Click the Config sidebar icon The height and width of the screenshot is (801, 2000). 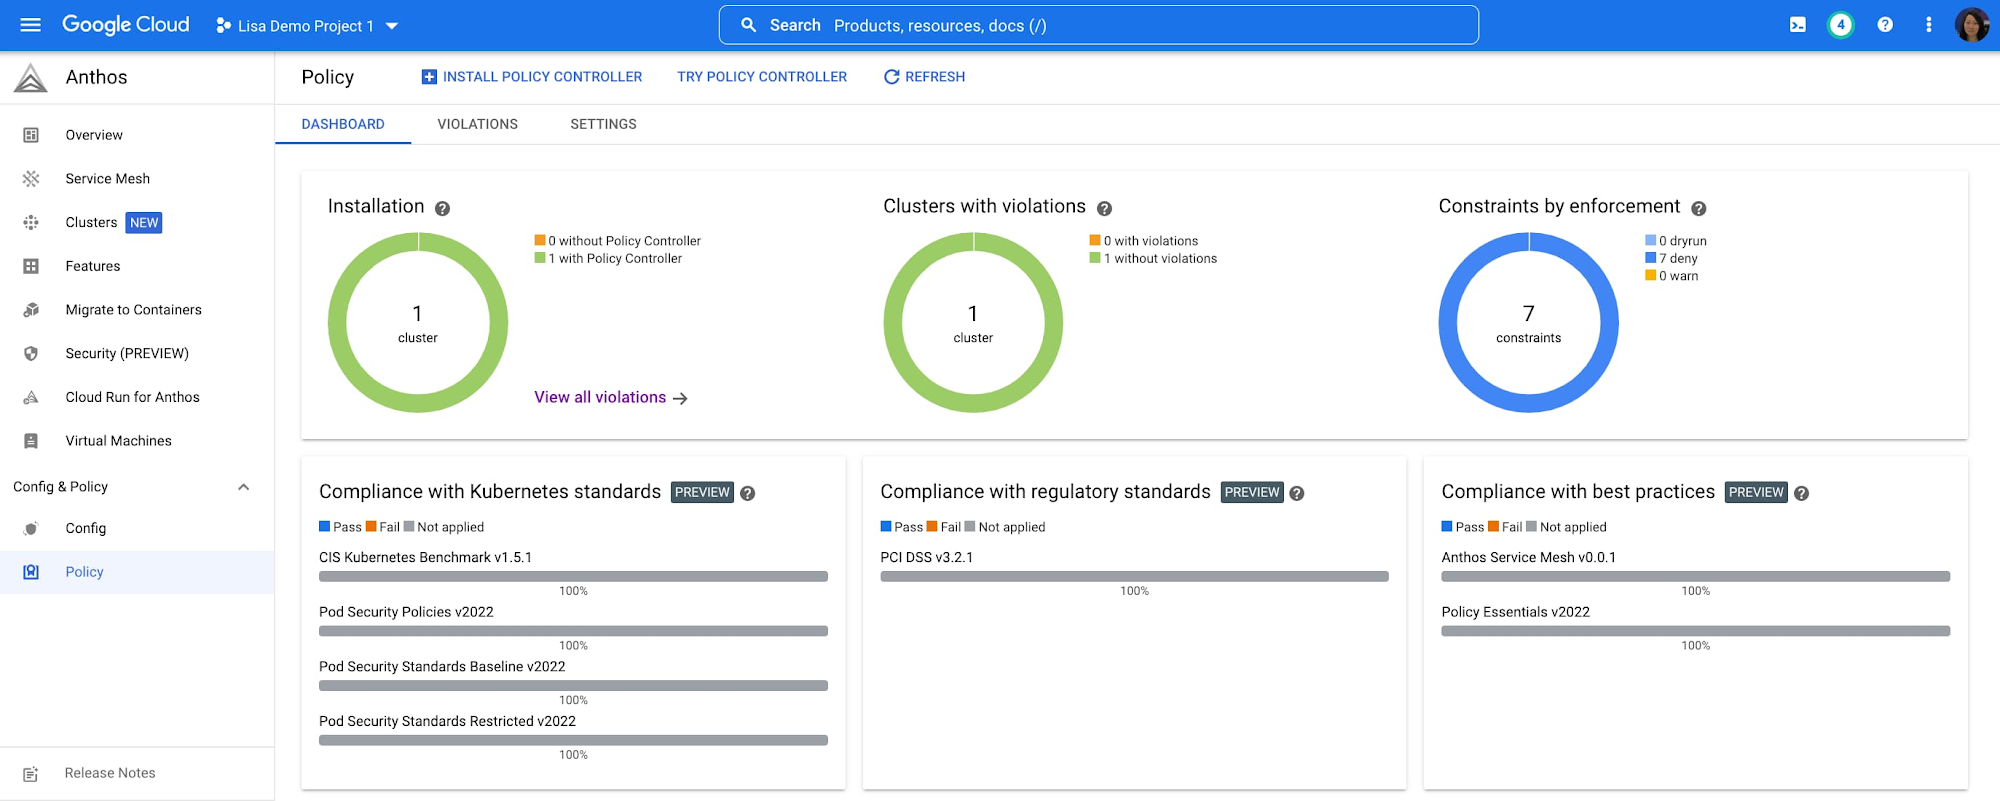(x=31, y=528)
